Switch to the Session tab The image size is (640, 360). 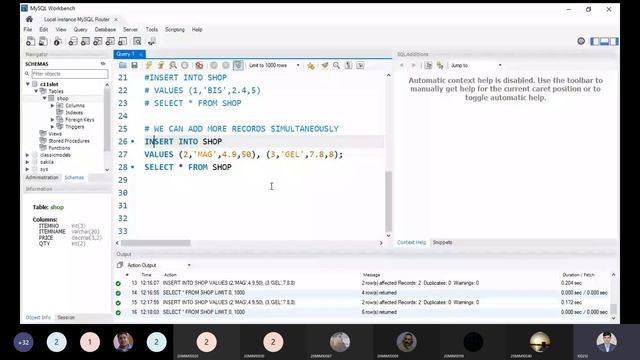[x=66, y=317]
